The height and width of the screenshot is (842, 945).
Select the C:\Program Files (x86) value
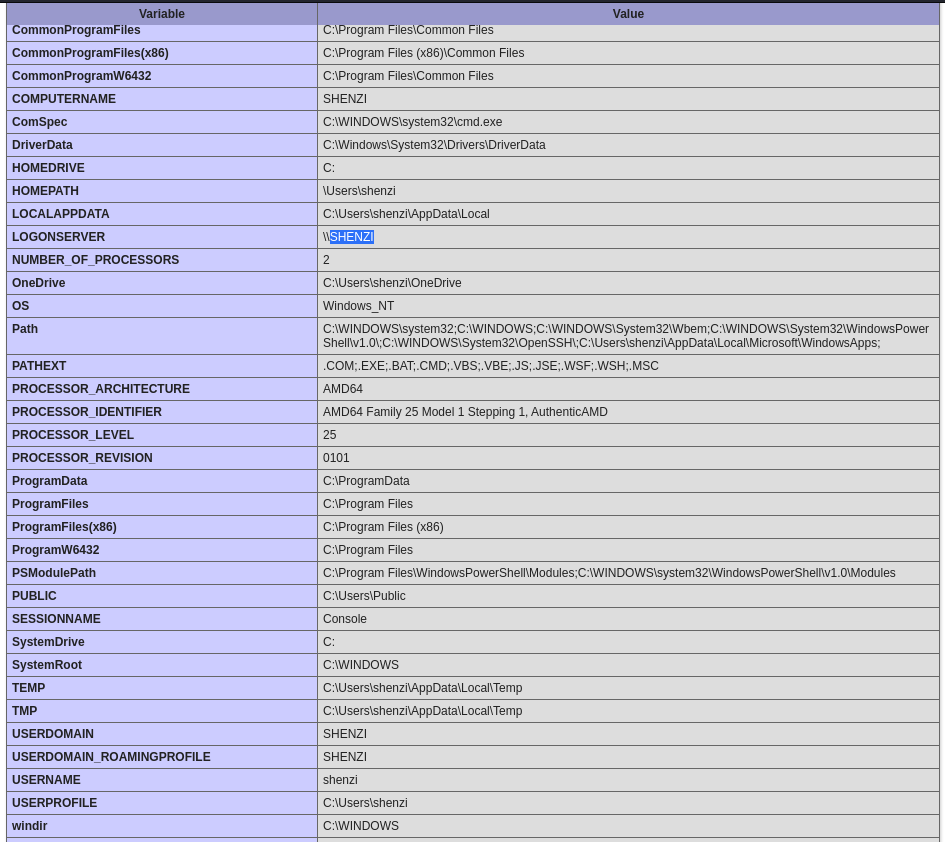pyautogui.click(x=383, y=527)
